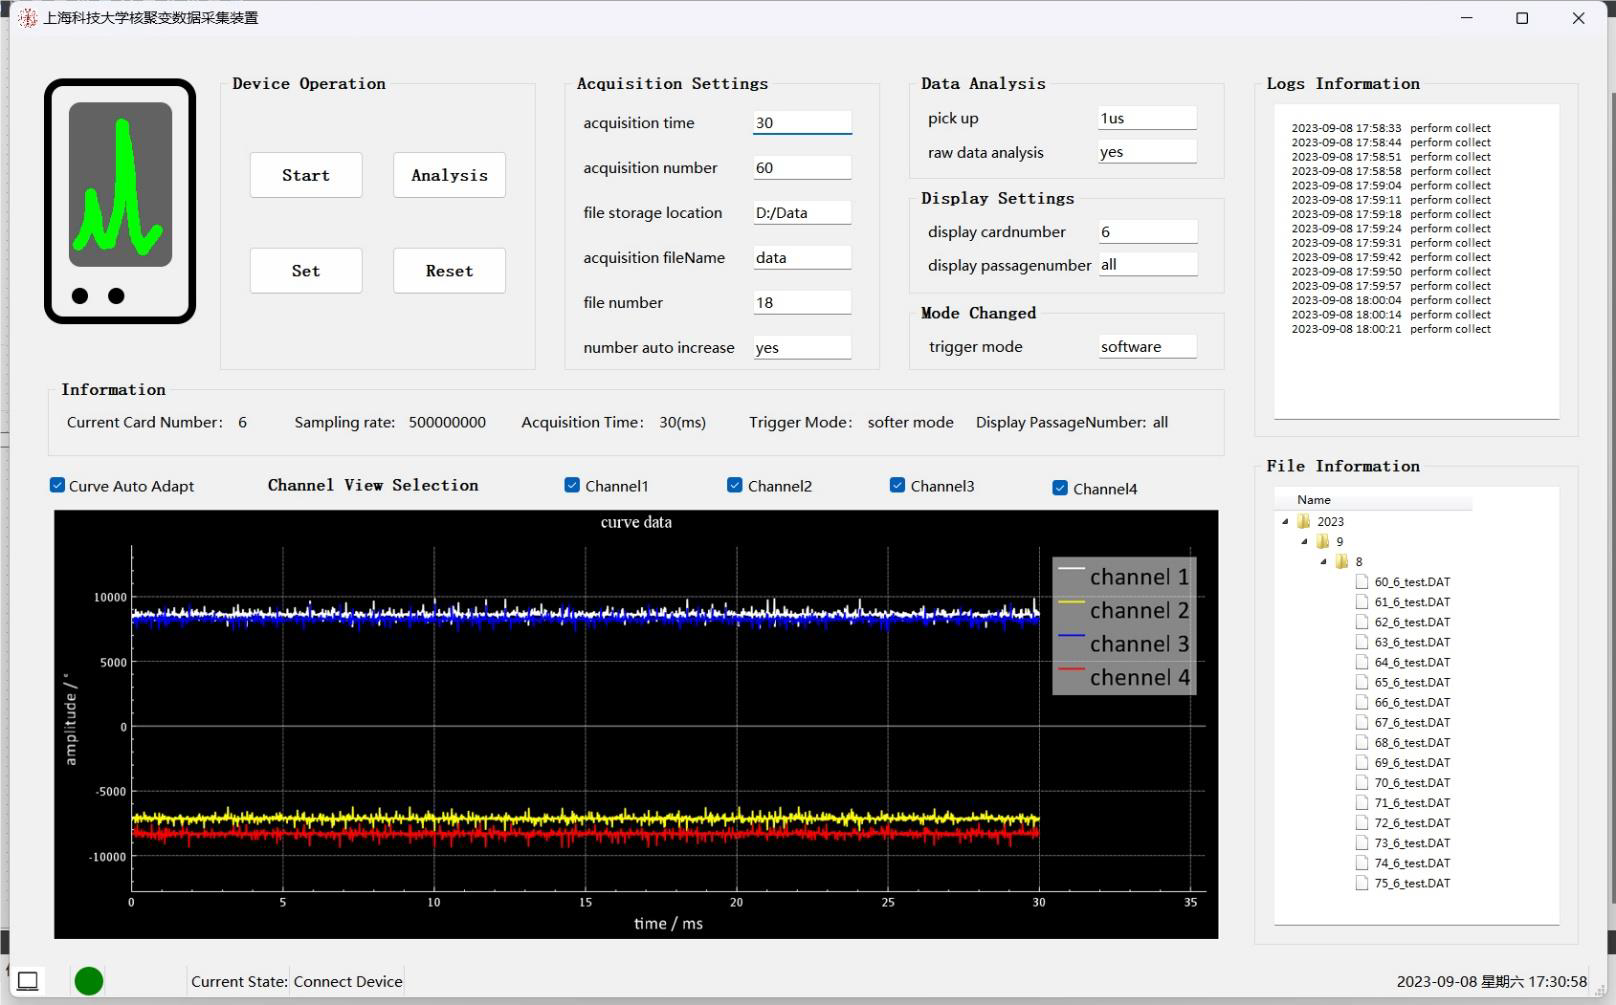Click the channel 1 legend entry
The image size is (1616, 1005).
coord(1124,577)
